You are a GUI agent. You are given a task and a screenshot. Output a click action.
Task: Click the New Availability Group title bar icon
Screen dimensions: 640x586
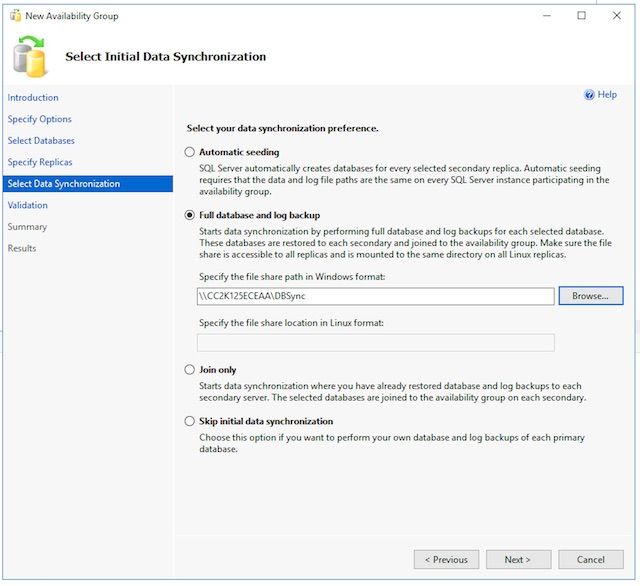[x=15, y=16]
